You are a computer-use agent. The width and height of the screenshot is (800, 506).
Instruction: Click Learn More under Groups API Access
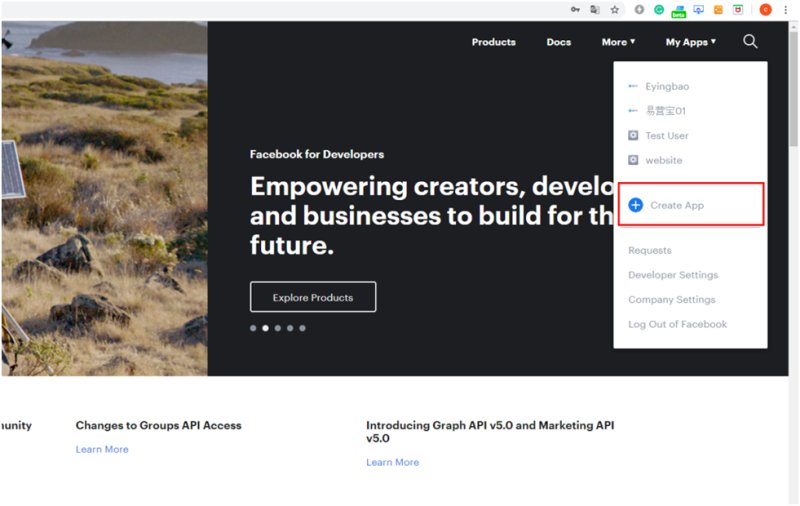(102, 450)
